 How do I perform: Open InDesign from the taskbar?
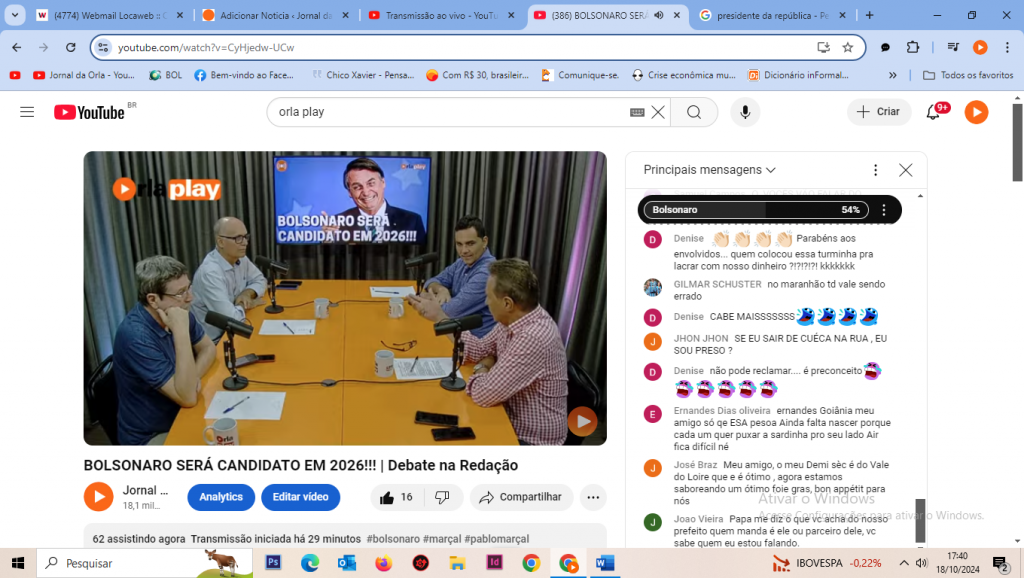(x=494, y=563)
